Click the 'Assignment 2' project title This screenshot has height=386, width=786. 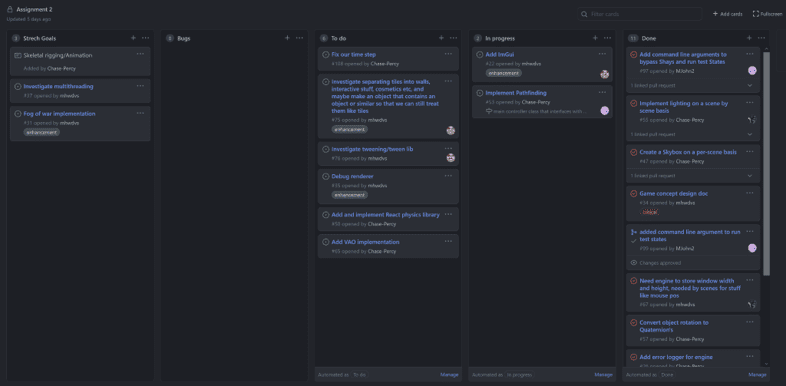point(34,10)
